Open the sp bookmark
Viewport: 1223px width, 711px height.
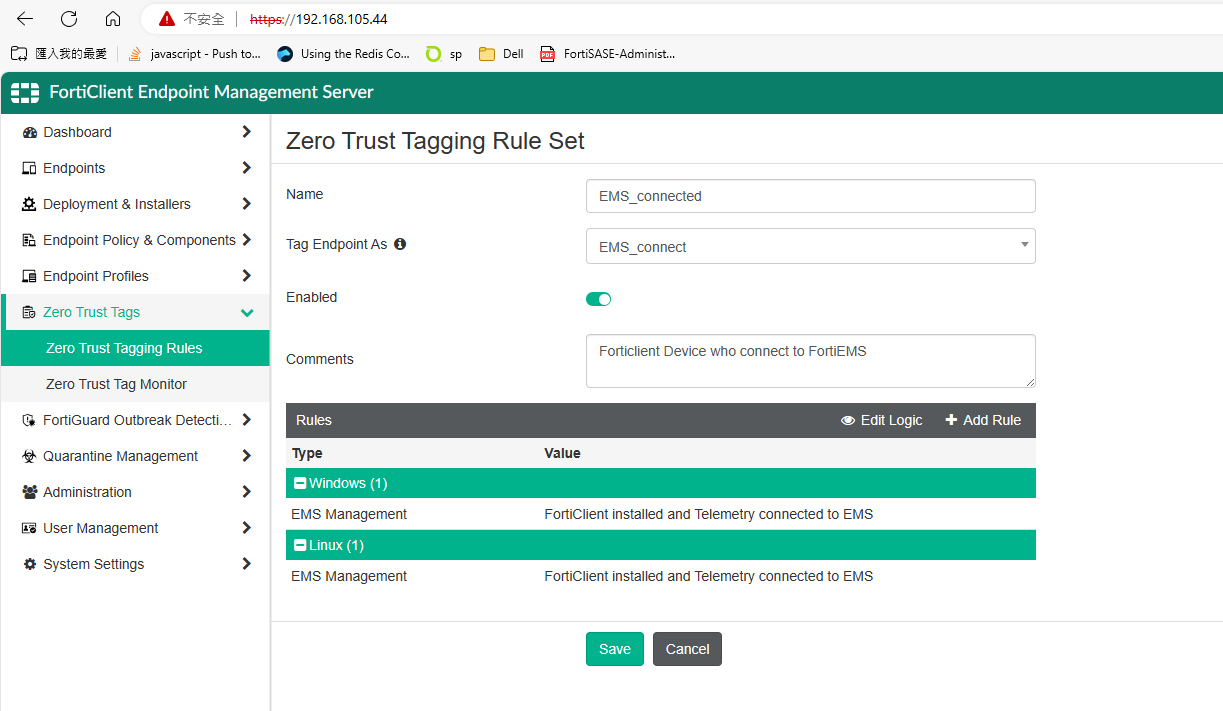[x=444, y=54]
